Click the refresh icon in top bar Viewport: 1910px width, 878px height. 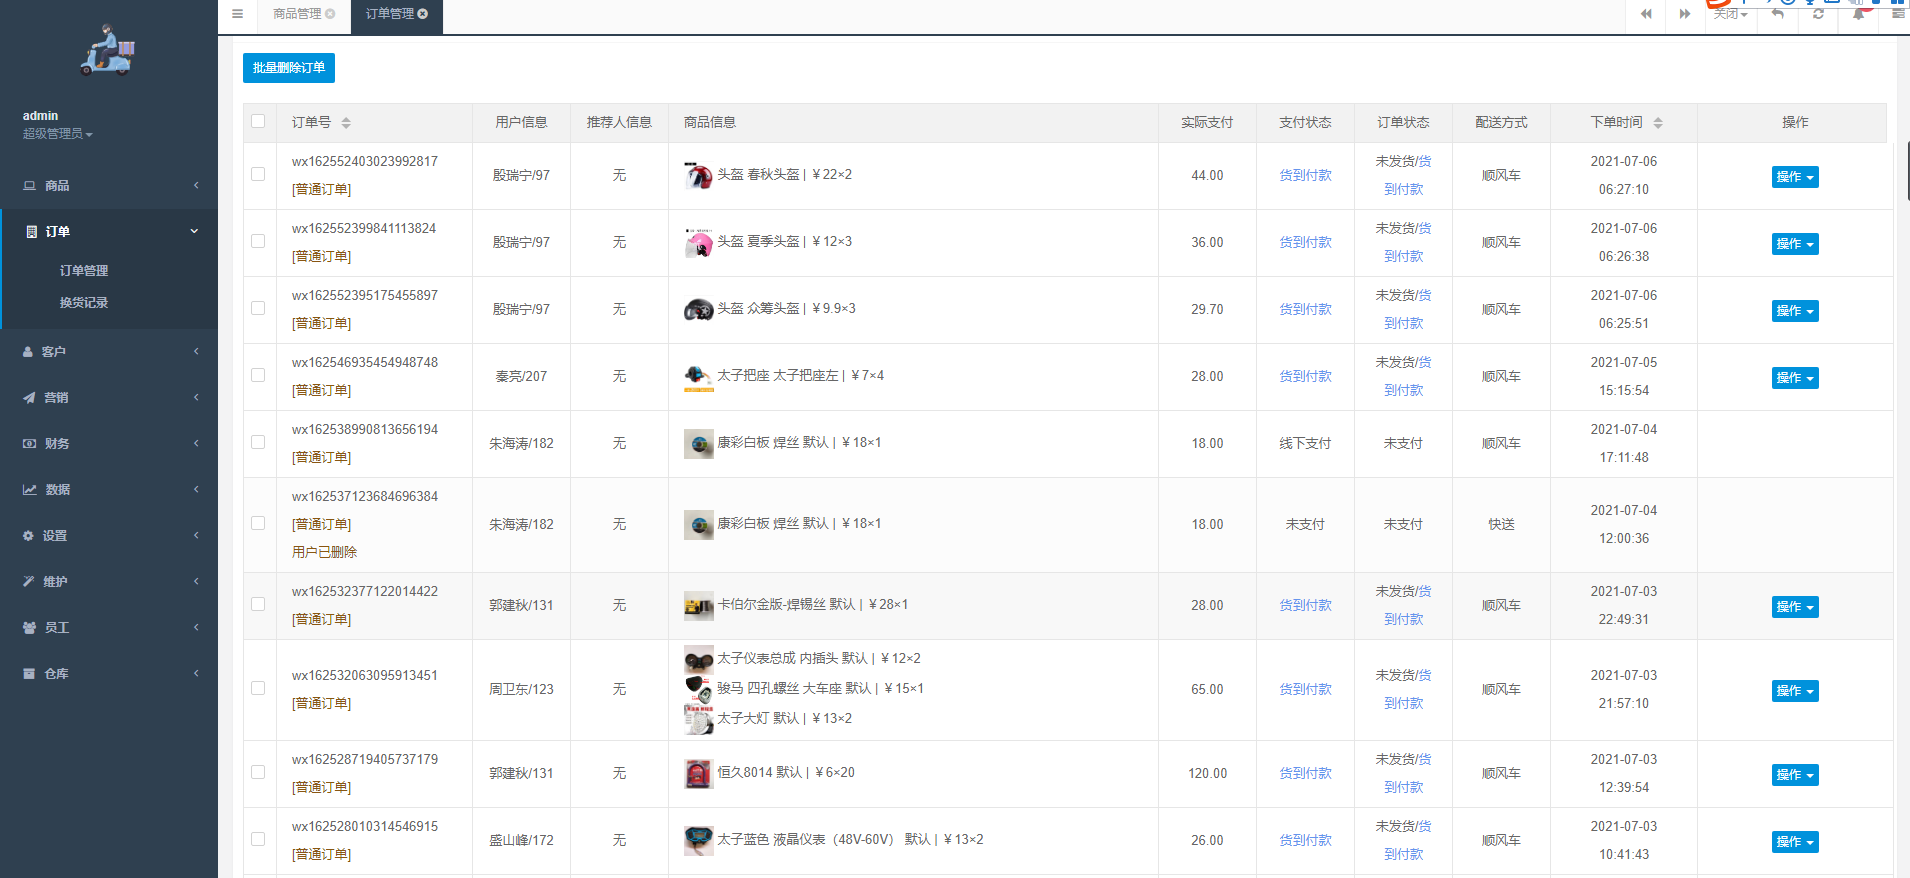(x=1818, y=14)
